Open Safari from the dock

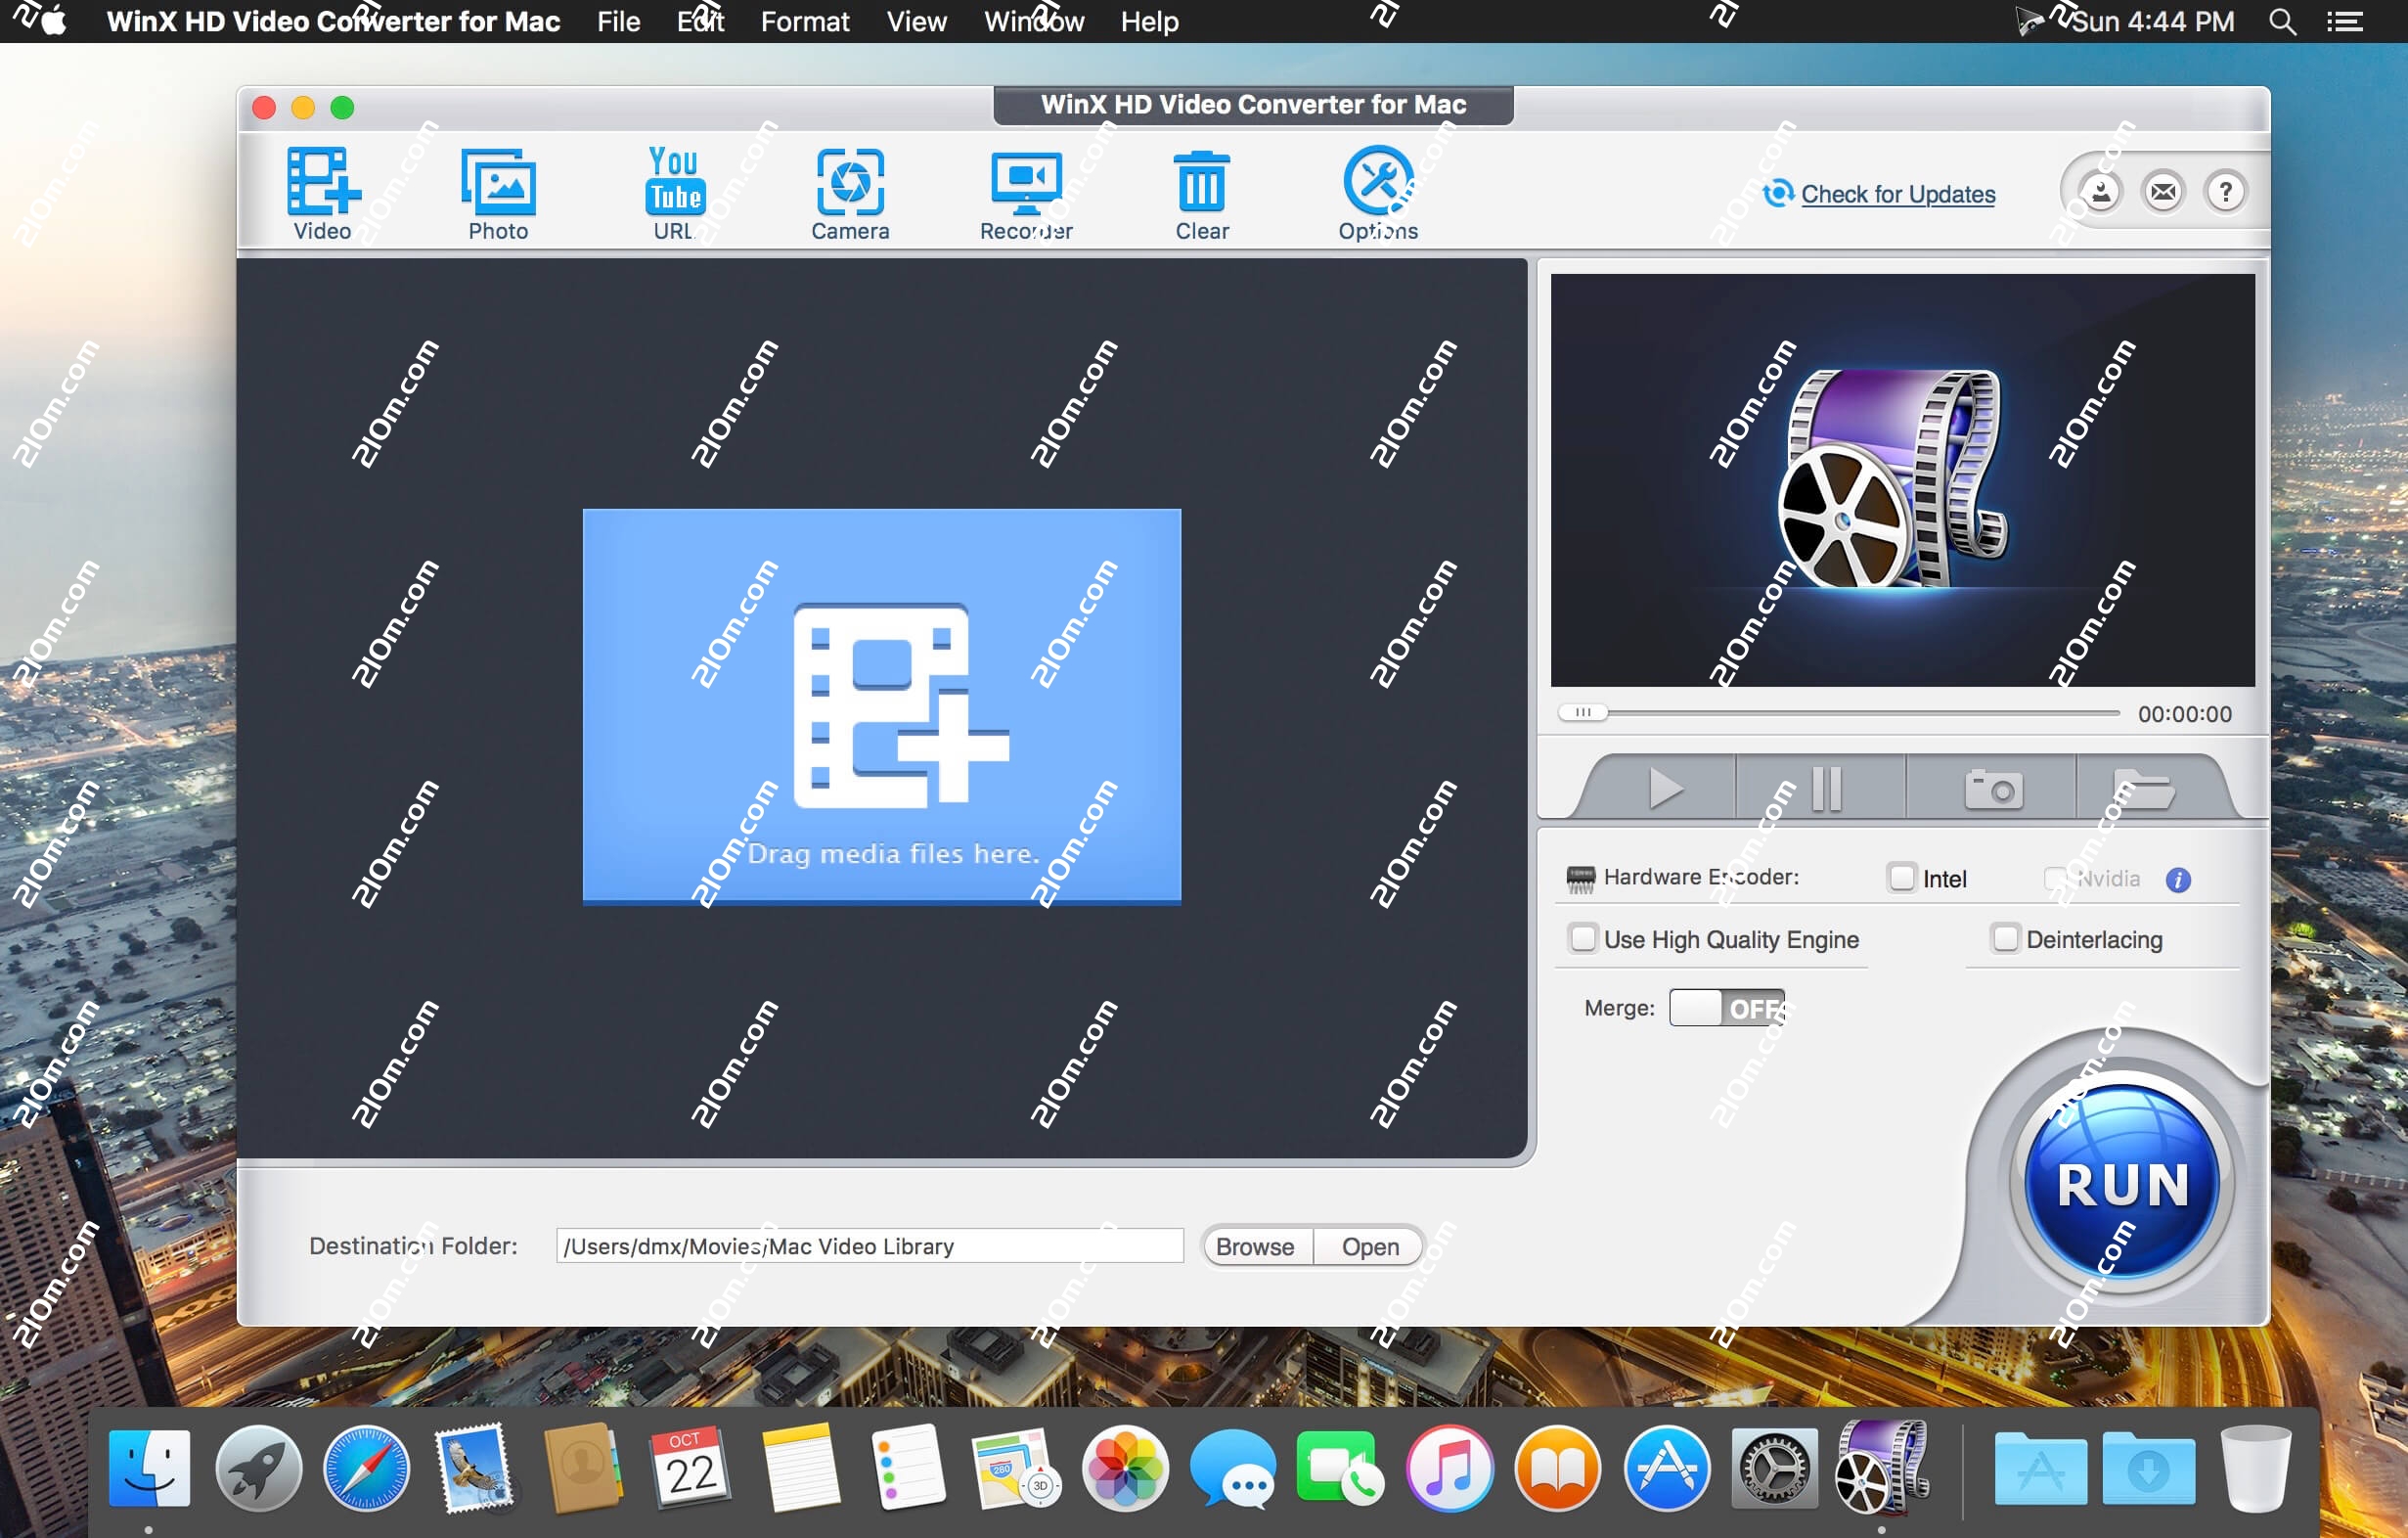(366, 1468)
